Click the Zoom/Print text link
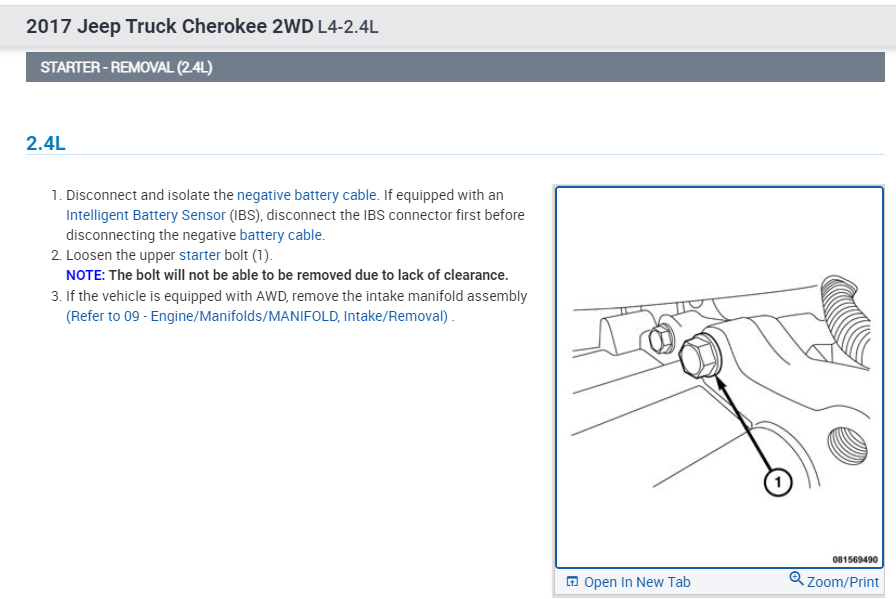This screenshot has height=599, width=896. tap(843, 582)
